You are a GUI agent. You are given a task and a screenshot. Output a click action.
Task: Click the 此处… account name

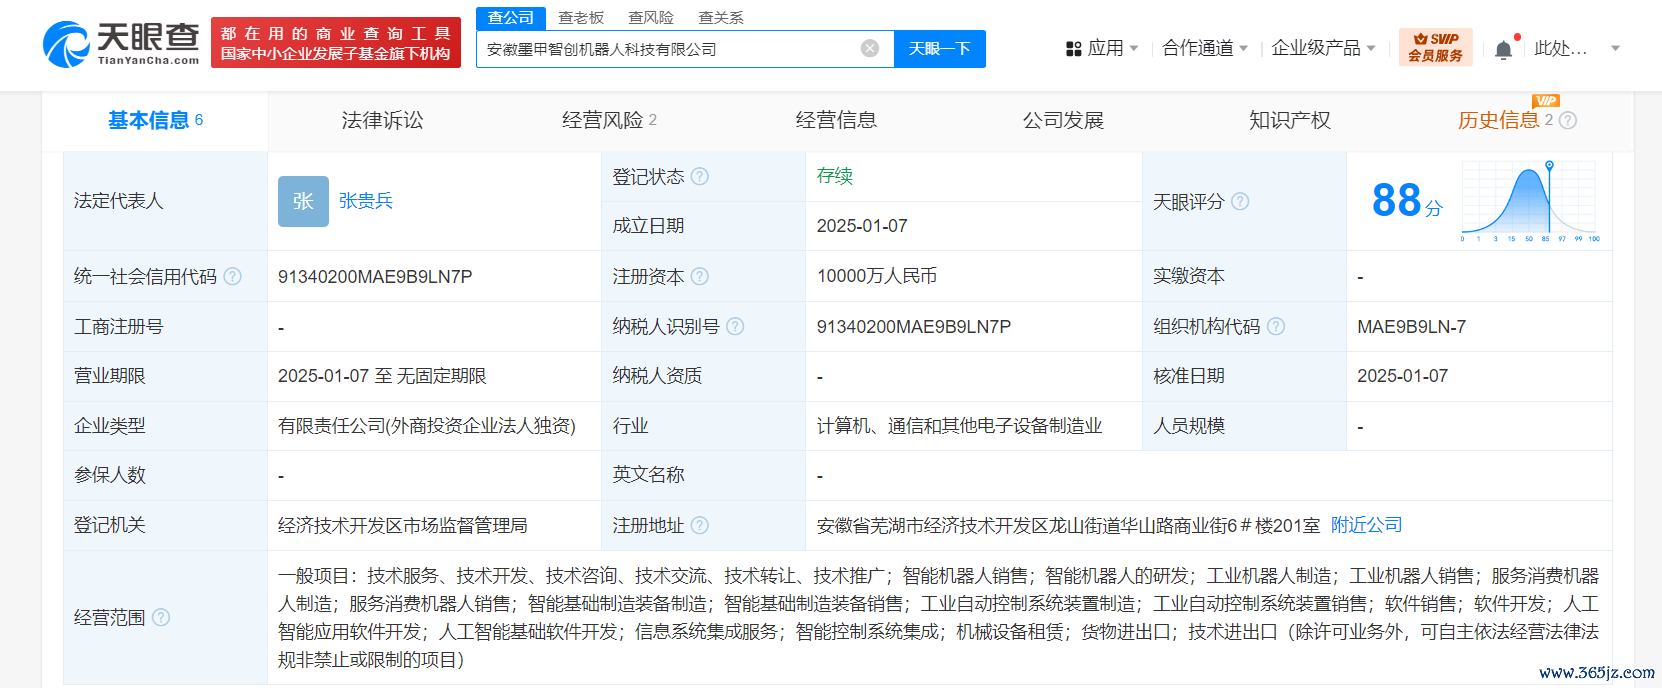[1561, 48]
